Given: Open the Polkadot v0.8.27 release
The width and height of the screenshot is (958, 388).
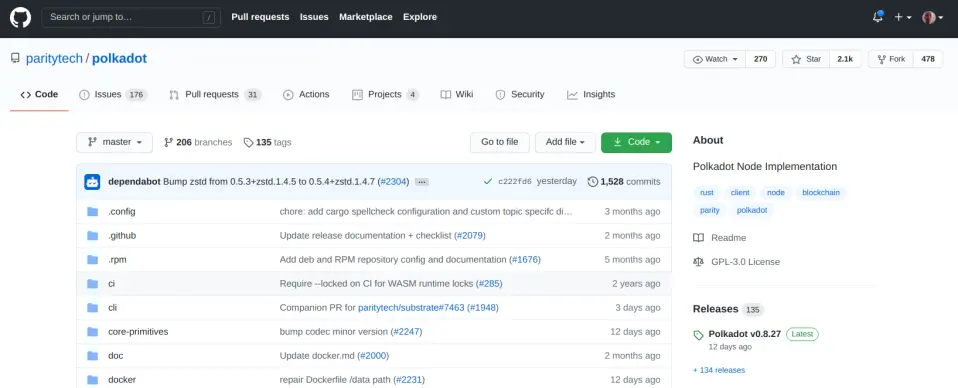Looking at the screenshot, I should [745, 334].
